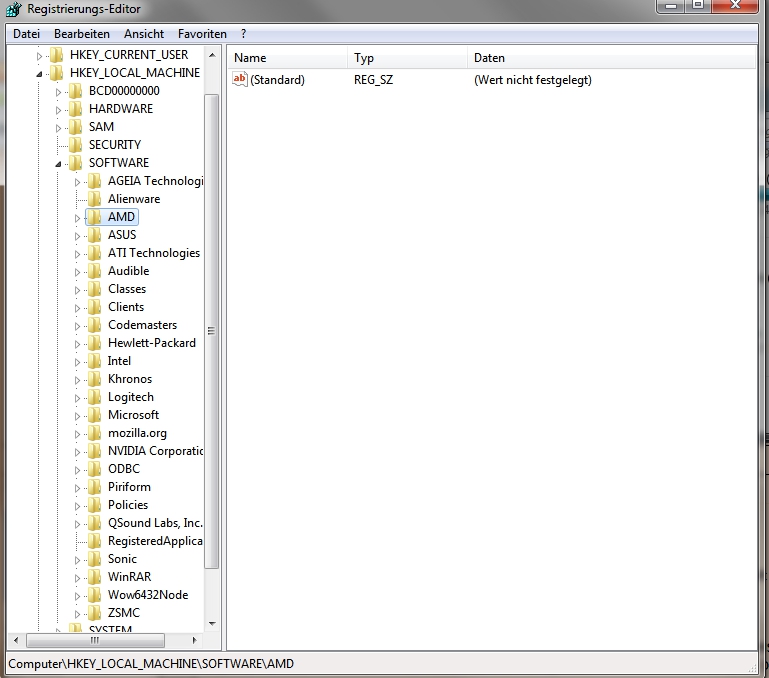Open the Ansicht menu
769x678 pixels.
tap(144, 34)
